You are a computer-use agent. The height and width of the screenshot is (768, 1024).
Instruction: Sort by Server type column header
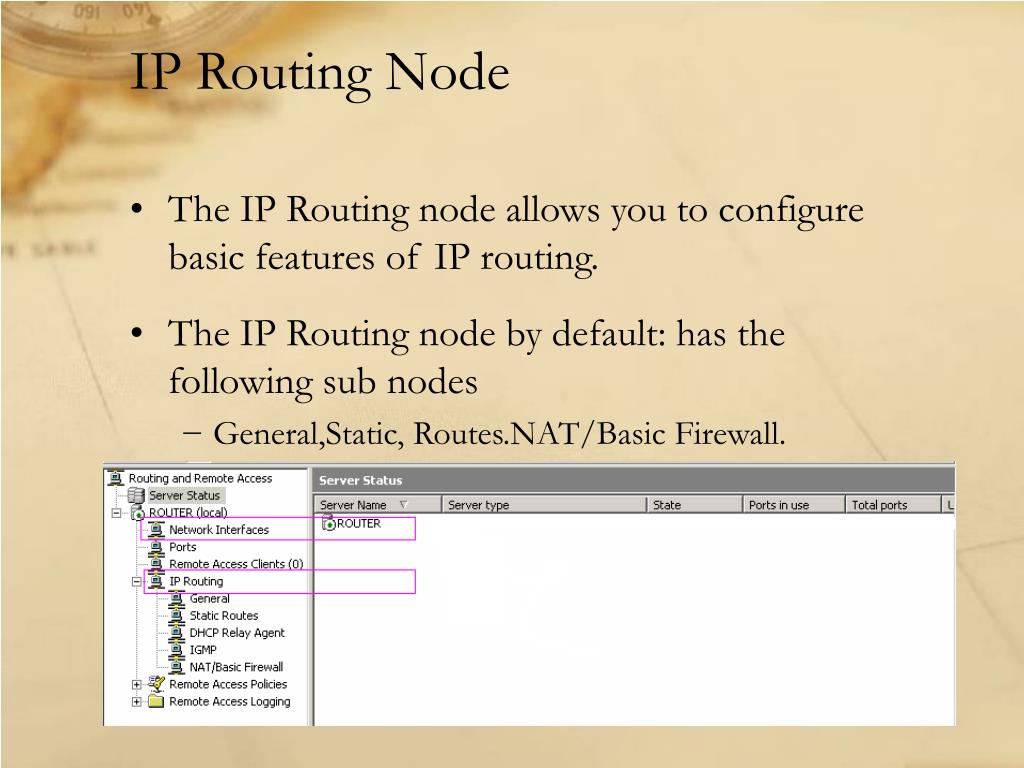(x=544, y=505)
